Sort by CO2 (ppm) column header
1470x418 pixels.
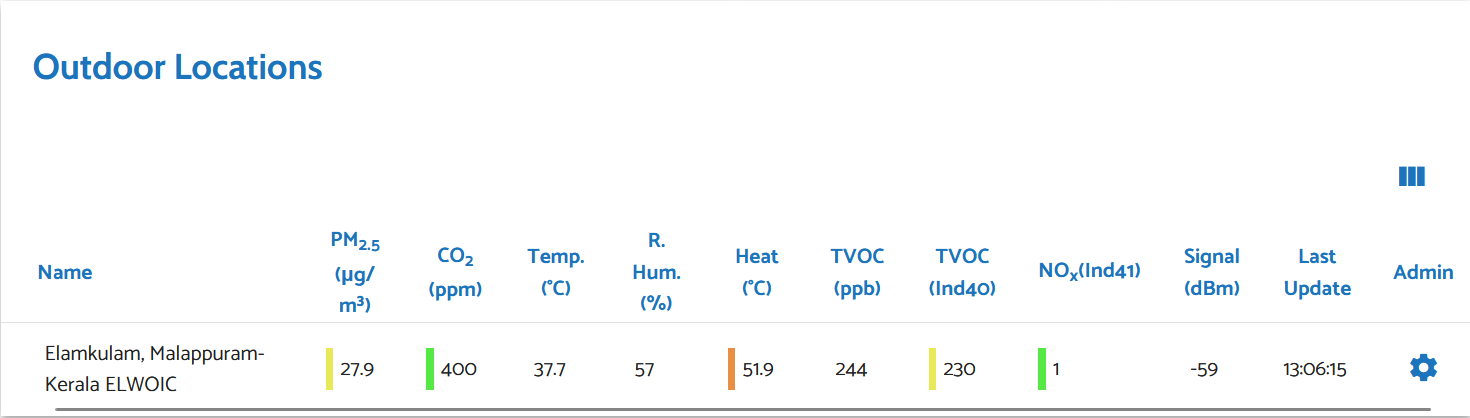click(x=455, y=272)
